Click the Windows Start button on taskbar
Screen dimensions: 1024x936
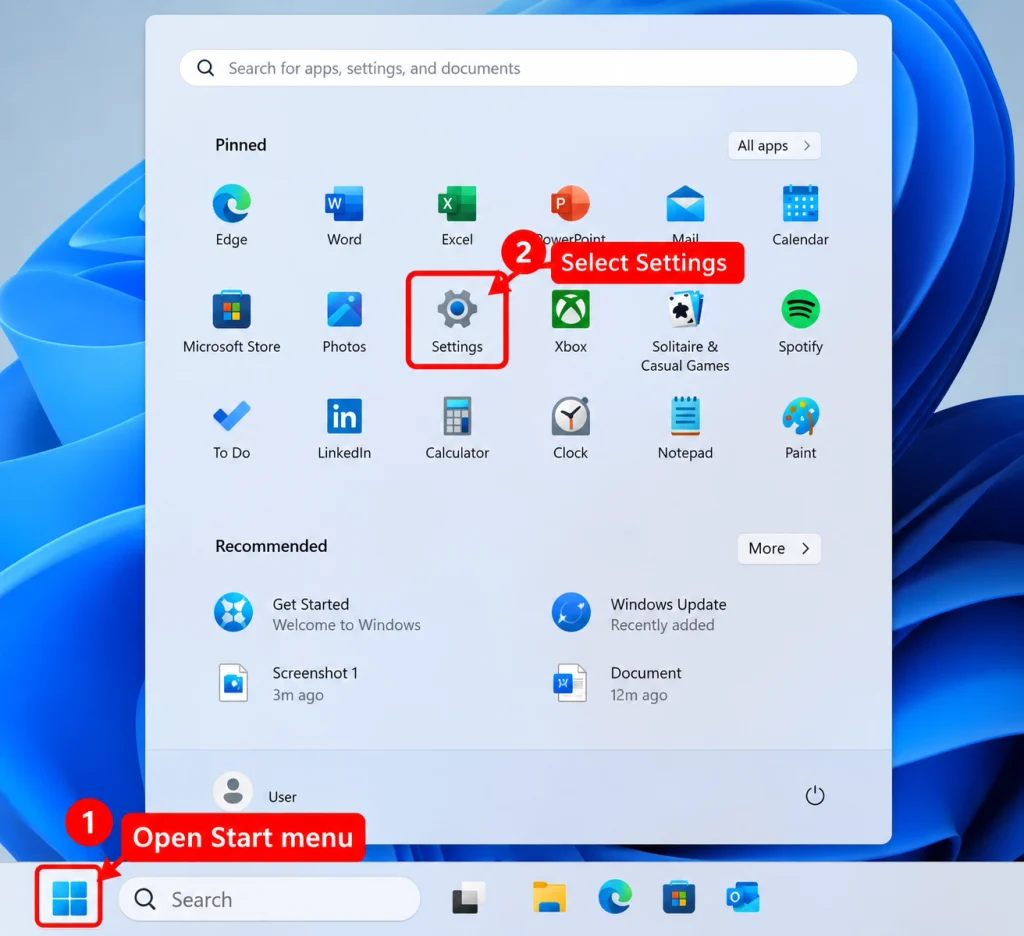pos(69,898)
